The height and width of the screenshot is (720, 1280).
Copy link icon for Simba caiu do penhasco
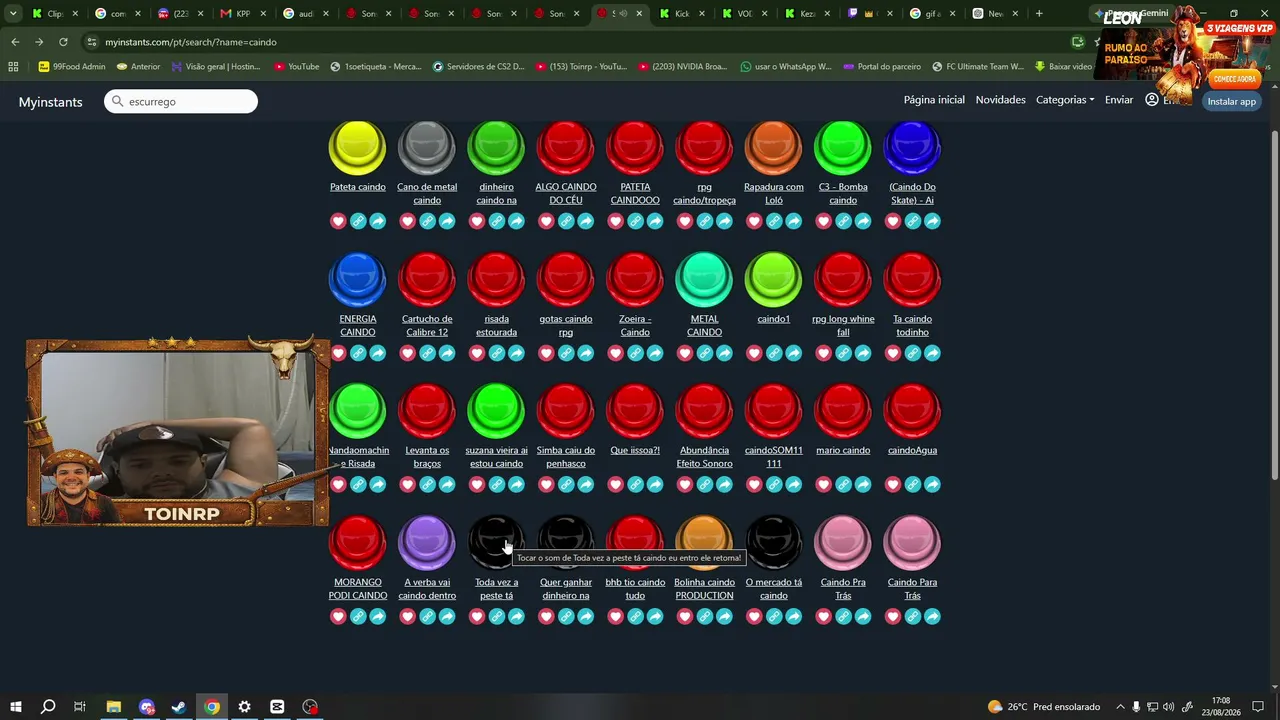(x=566, y=485)
